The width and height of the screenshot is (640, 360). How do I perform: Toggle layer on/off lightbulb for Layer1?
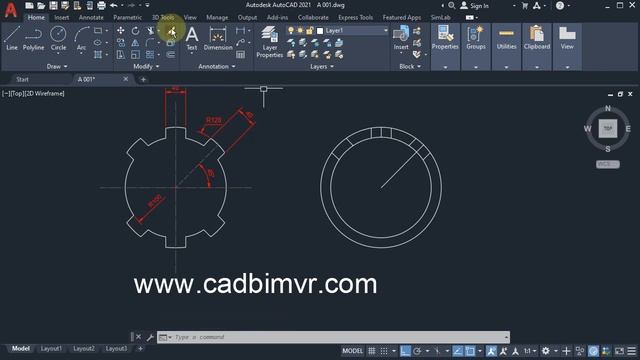[291, 31]
